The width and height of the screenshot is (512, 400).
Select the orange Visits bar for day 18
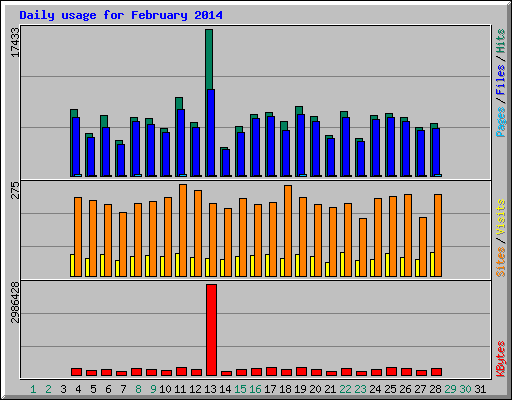coord(288,231)
